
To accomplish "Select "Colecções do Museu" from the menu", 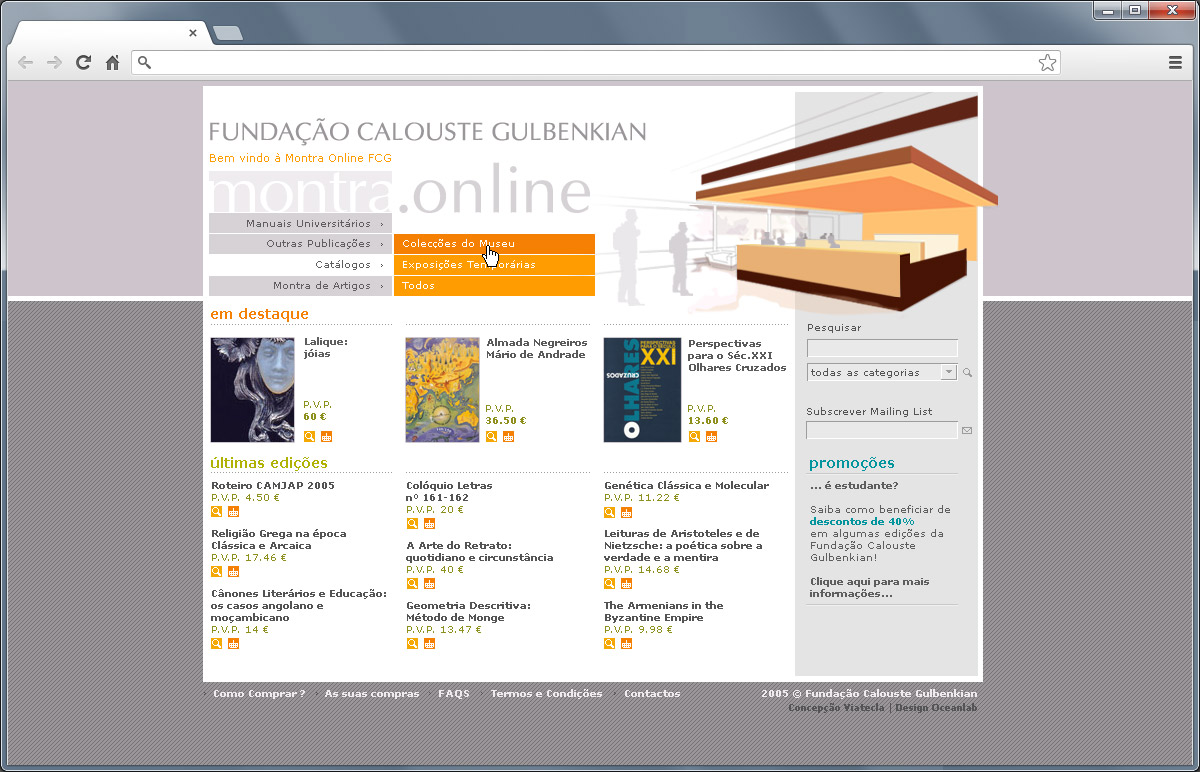I will pos(459,243).
